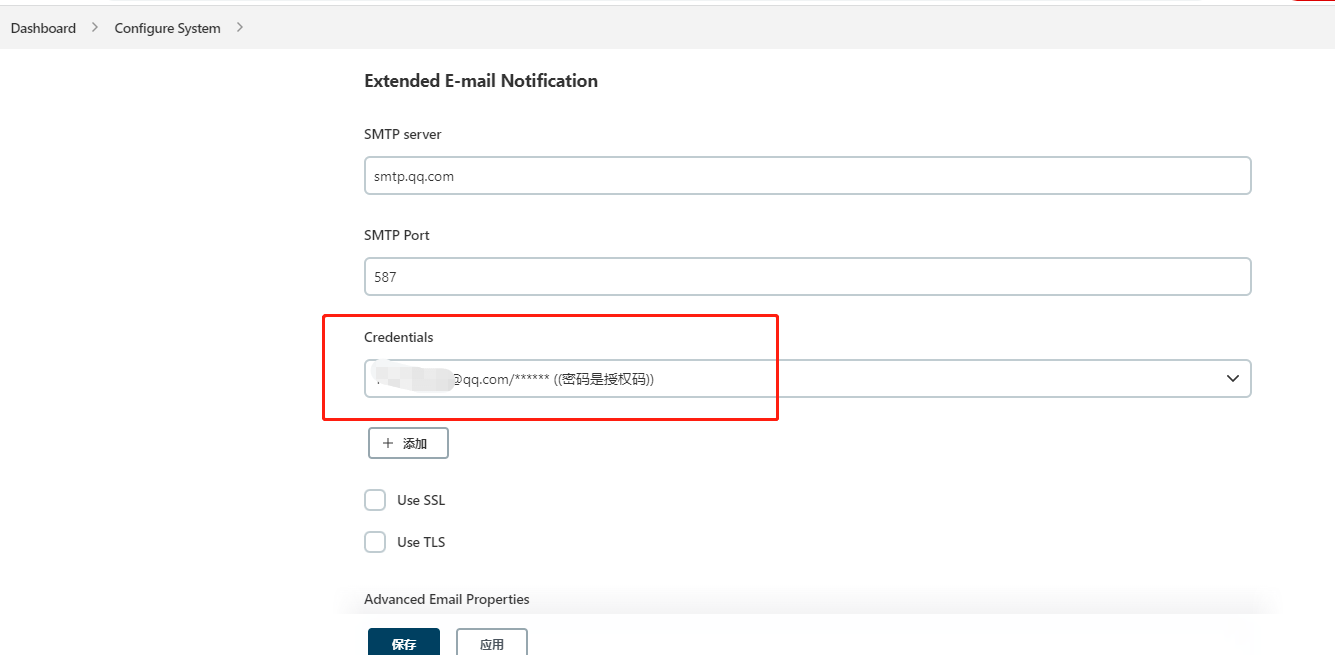
Task: Click the Use TLS label text
Action: [421, 542]
